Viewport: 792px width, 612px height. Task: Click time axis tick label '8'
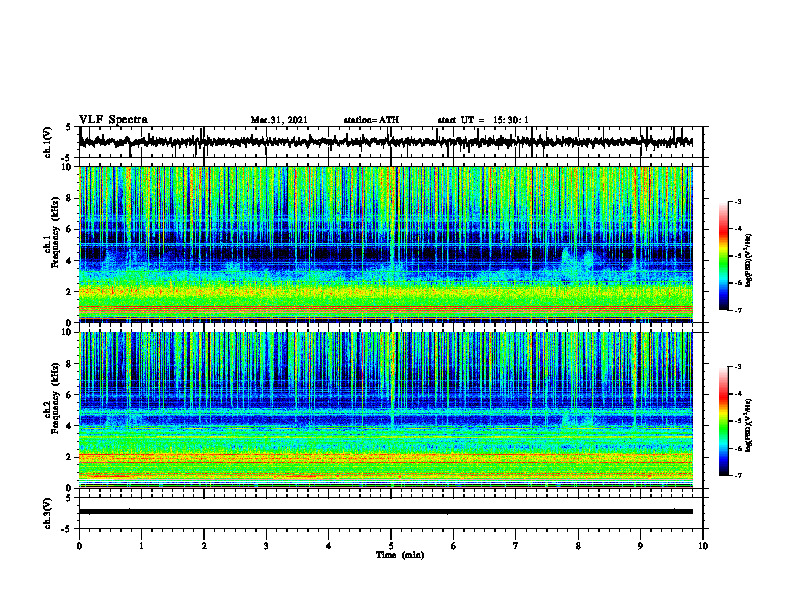(578, 546)
